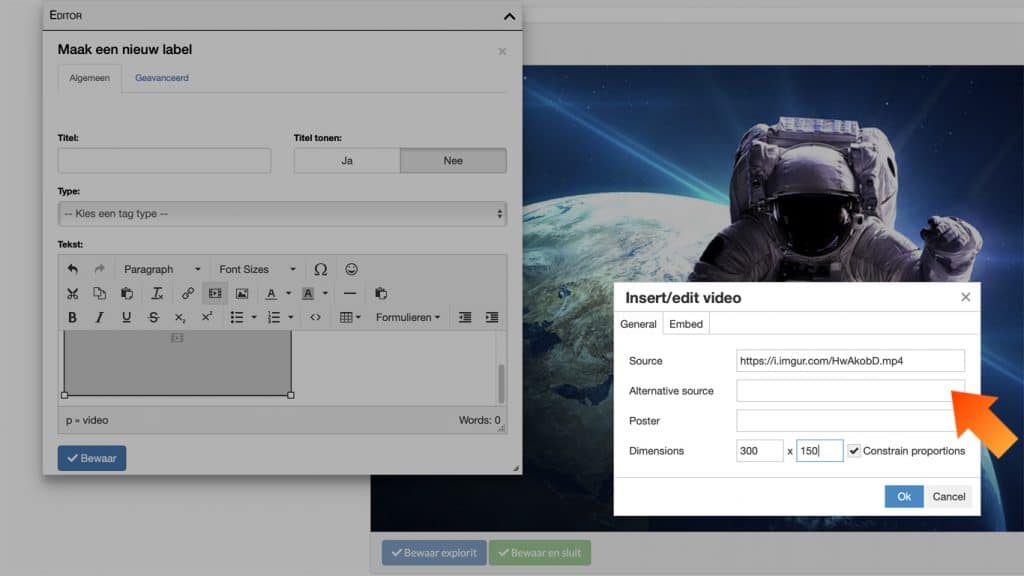Click the 'p » video' path in the editor status bar

pos(87,420)
